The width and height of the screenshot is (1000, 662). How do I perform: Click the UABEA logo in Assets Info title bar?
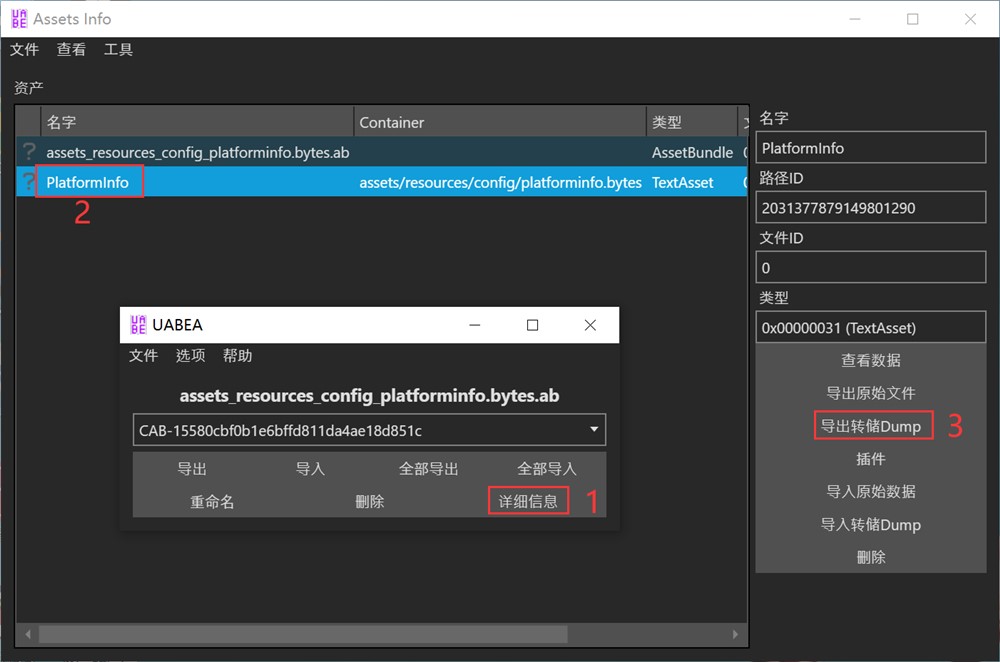pyautogui.click(x=19, y=19)
